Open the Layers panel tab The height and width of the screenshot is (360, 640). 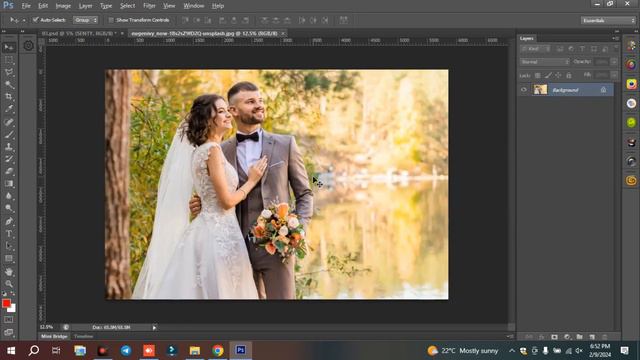[x=527, y=38]
